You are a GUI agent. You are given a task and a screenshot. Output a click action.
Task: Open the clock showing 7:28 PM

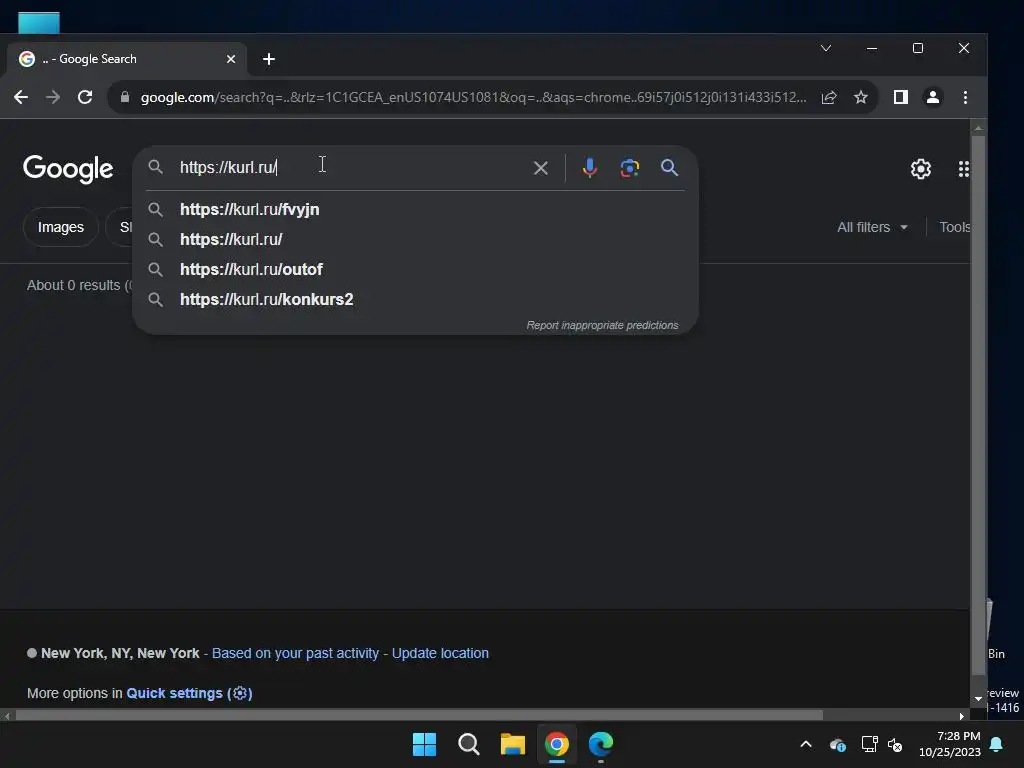click(950, 744)
